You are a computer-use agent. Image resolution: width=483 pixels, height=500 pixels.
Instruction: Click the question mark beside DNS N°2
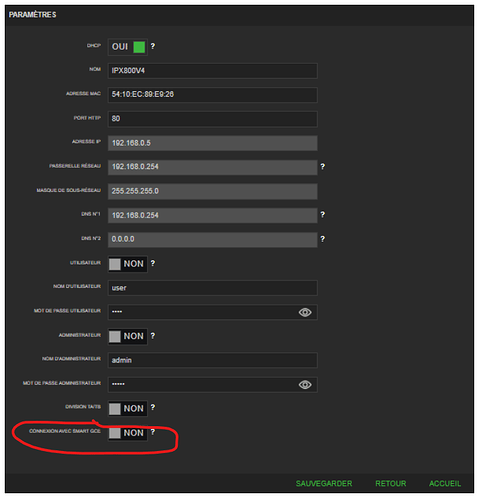(322, 239)
